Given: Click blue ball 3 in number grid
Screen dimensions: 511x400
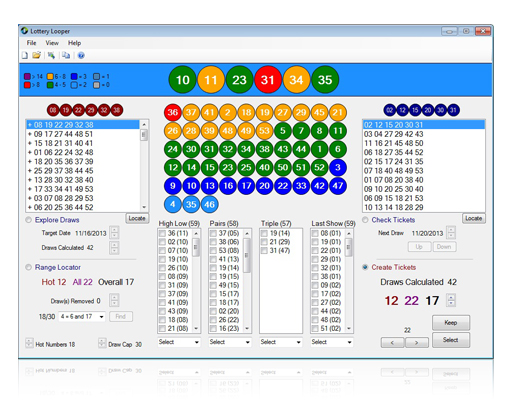Looking at the screenshot, I should point(338,167).
